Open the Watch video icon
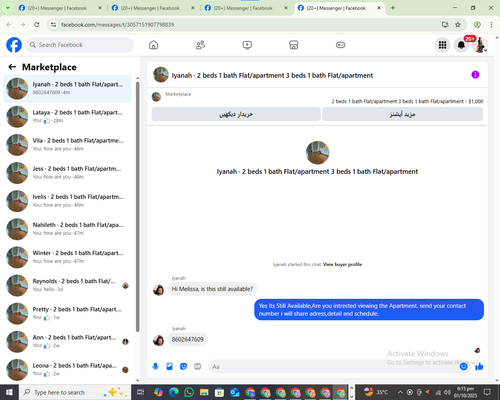The image size is (500, 400). click(247, 45)
